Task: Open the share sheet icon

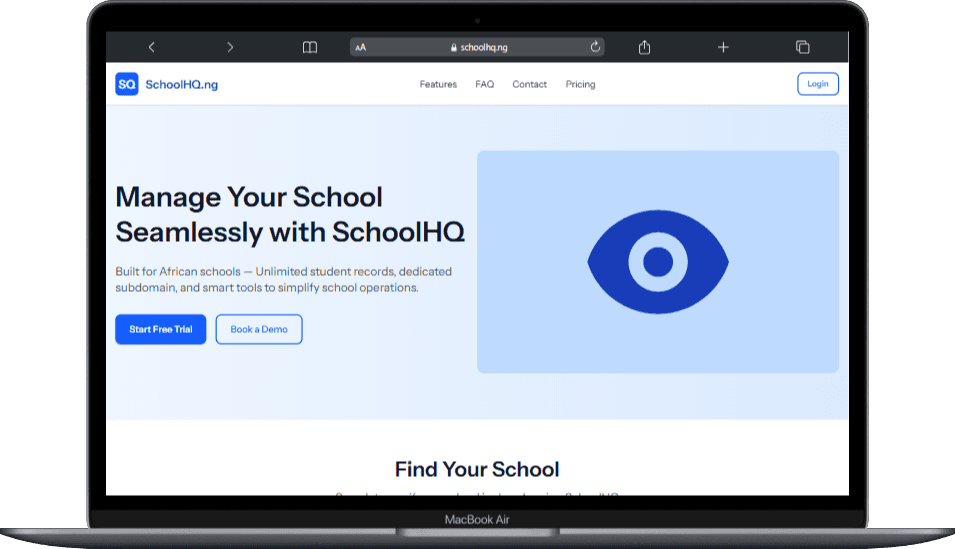Action: pos(644,47)
